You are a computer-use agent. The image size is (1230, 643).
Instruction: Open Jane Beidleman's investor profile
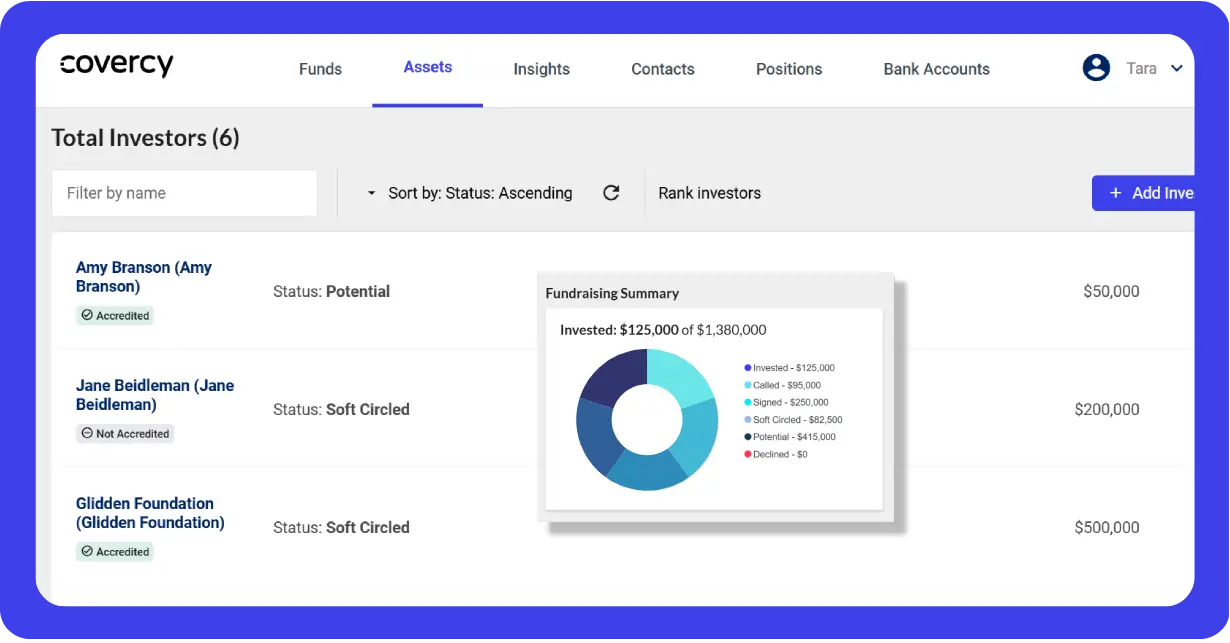coord(154,394)
